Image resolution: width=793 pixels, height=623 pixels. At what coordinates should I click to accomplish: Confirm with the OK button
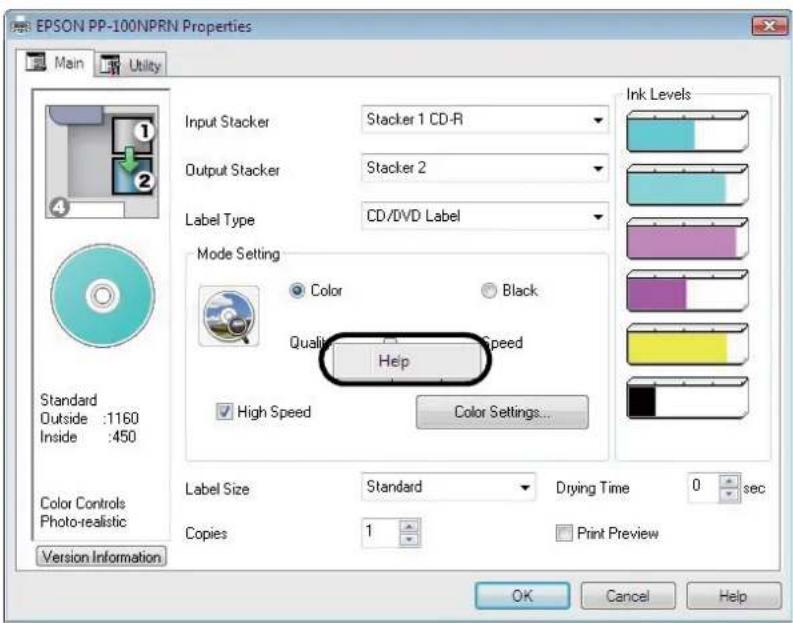tap(522, 596)
